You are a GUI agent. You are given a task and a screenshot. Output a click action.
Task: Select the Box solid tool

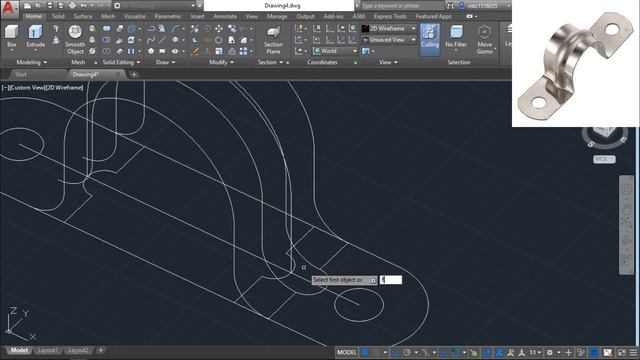11,37
